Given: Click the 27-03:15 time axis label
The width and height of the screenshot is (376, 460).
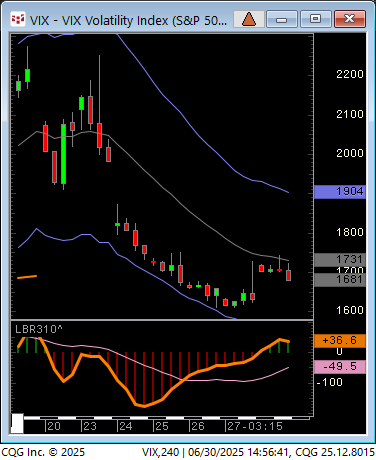Looking at the screenshot, I should [x=255, y=426].
